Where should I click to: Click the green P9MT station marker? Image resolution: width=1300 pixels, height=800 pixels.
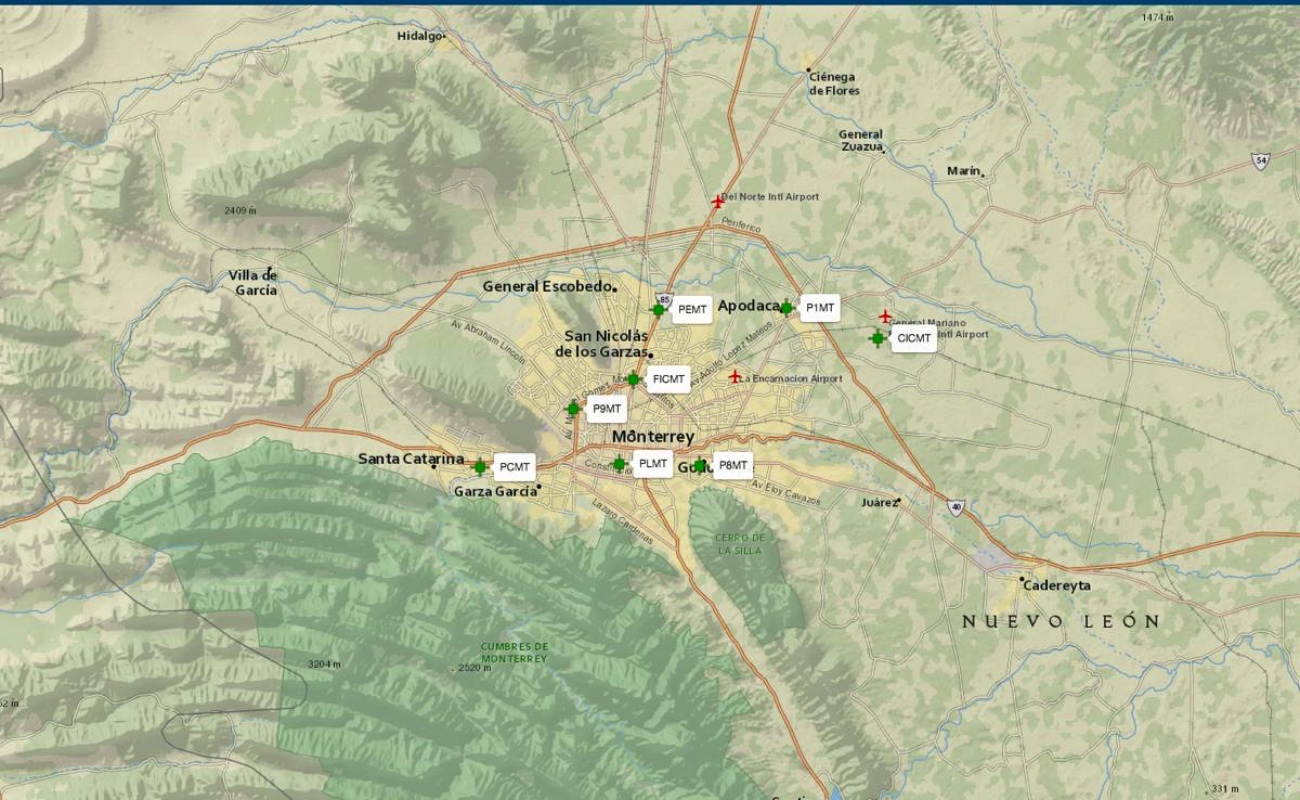(573, 408)
